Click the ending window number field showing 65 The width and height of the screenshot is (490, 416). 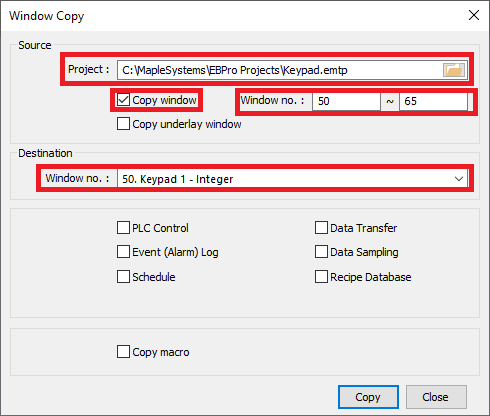point(433,101)
